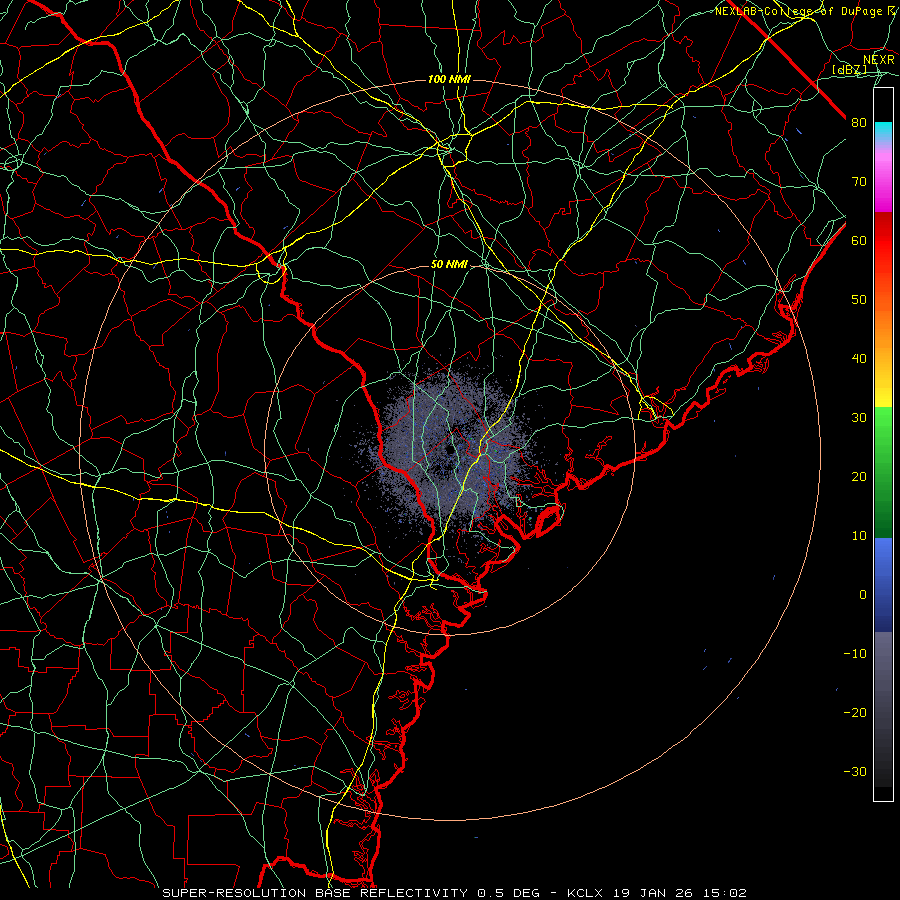The image size is (900, 900).
Task: Click the NEXR label above the dBZ unit
Action: (879, 60)
